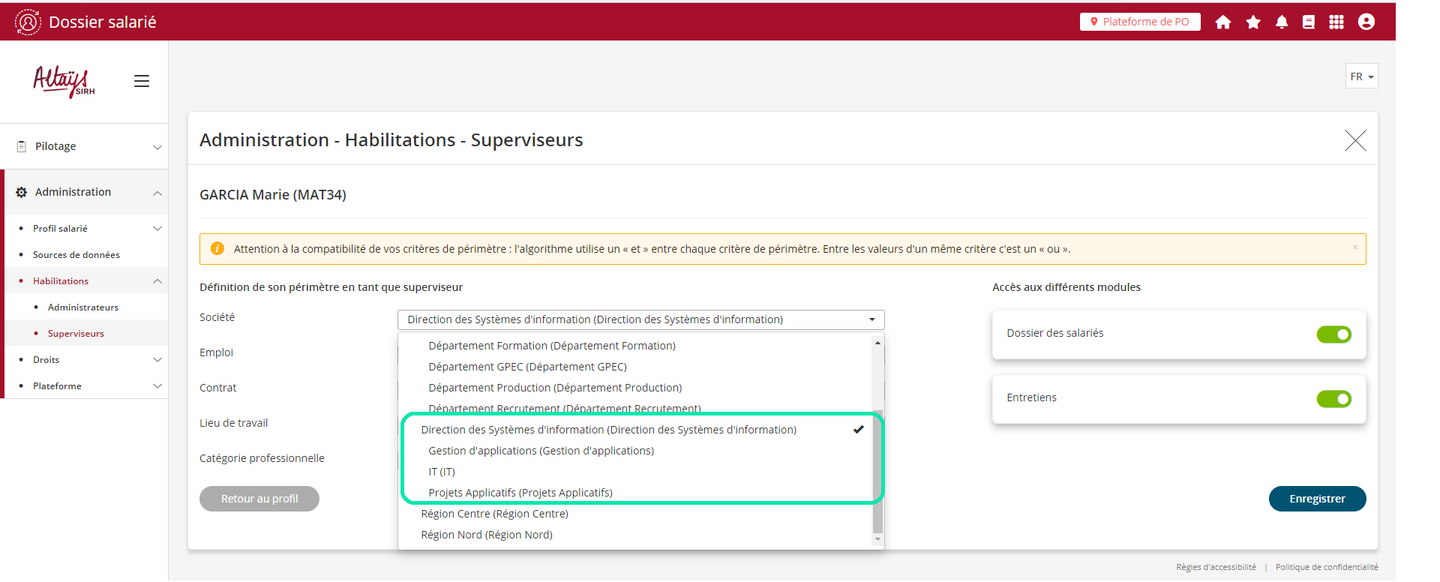Select Région Centre from the list
The height and width of the screenshot is (582, 1440).
pos(494,514)
